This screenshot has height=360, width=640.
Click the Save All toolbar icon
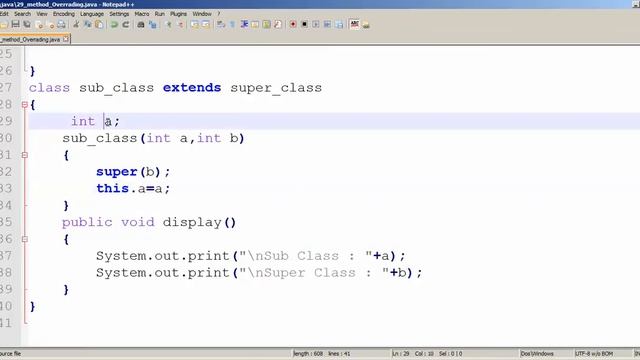(27, 24)
